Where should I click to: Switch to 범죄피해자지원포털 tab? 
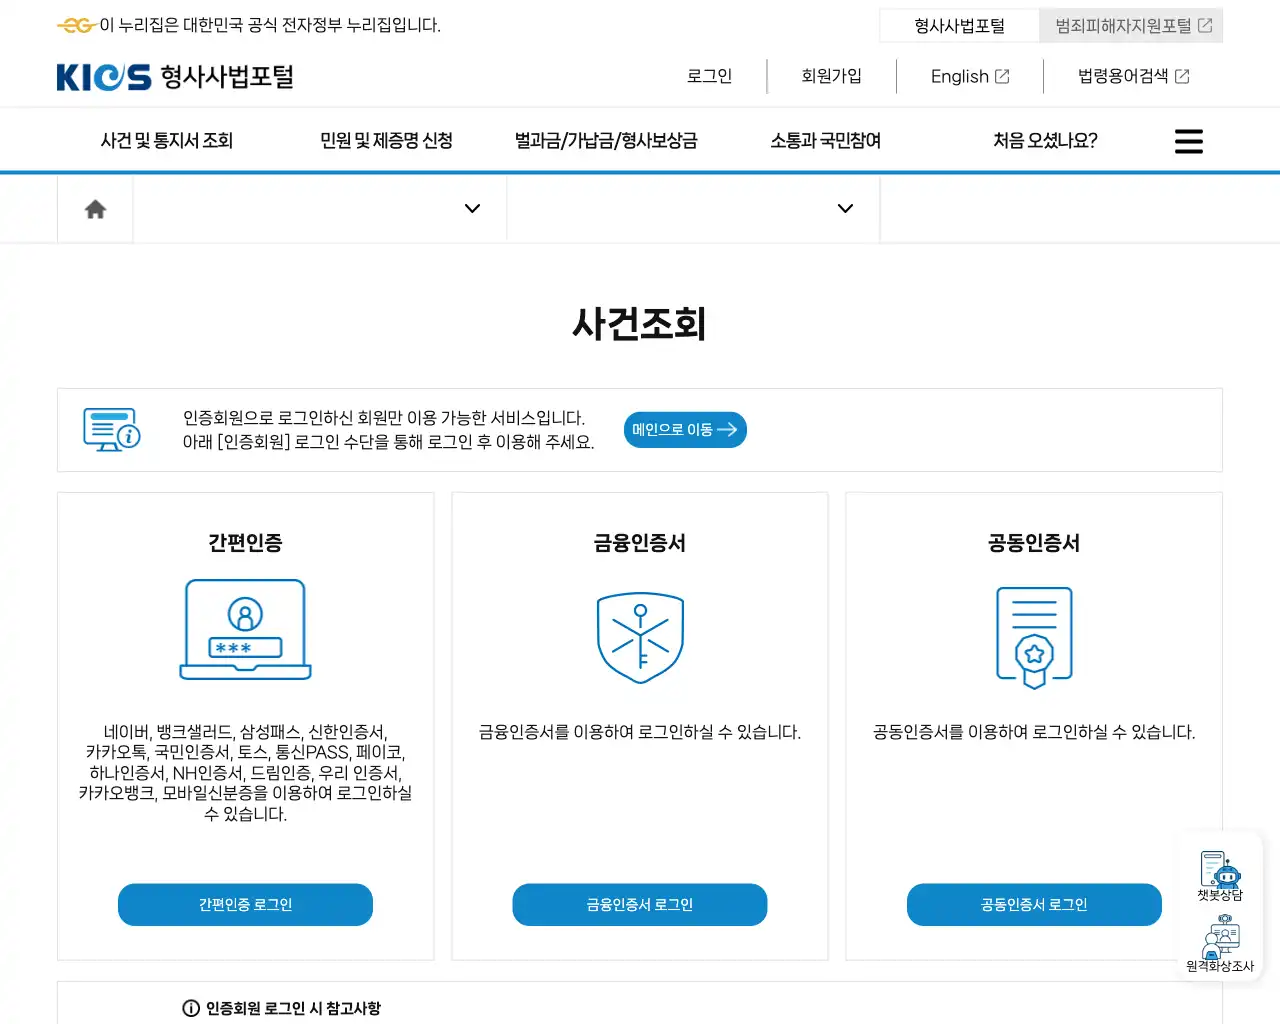click(x=1131, y=26)
